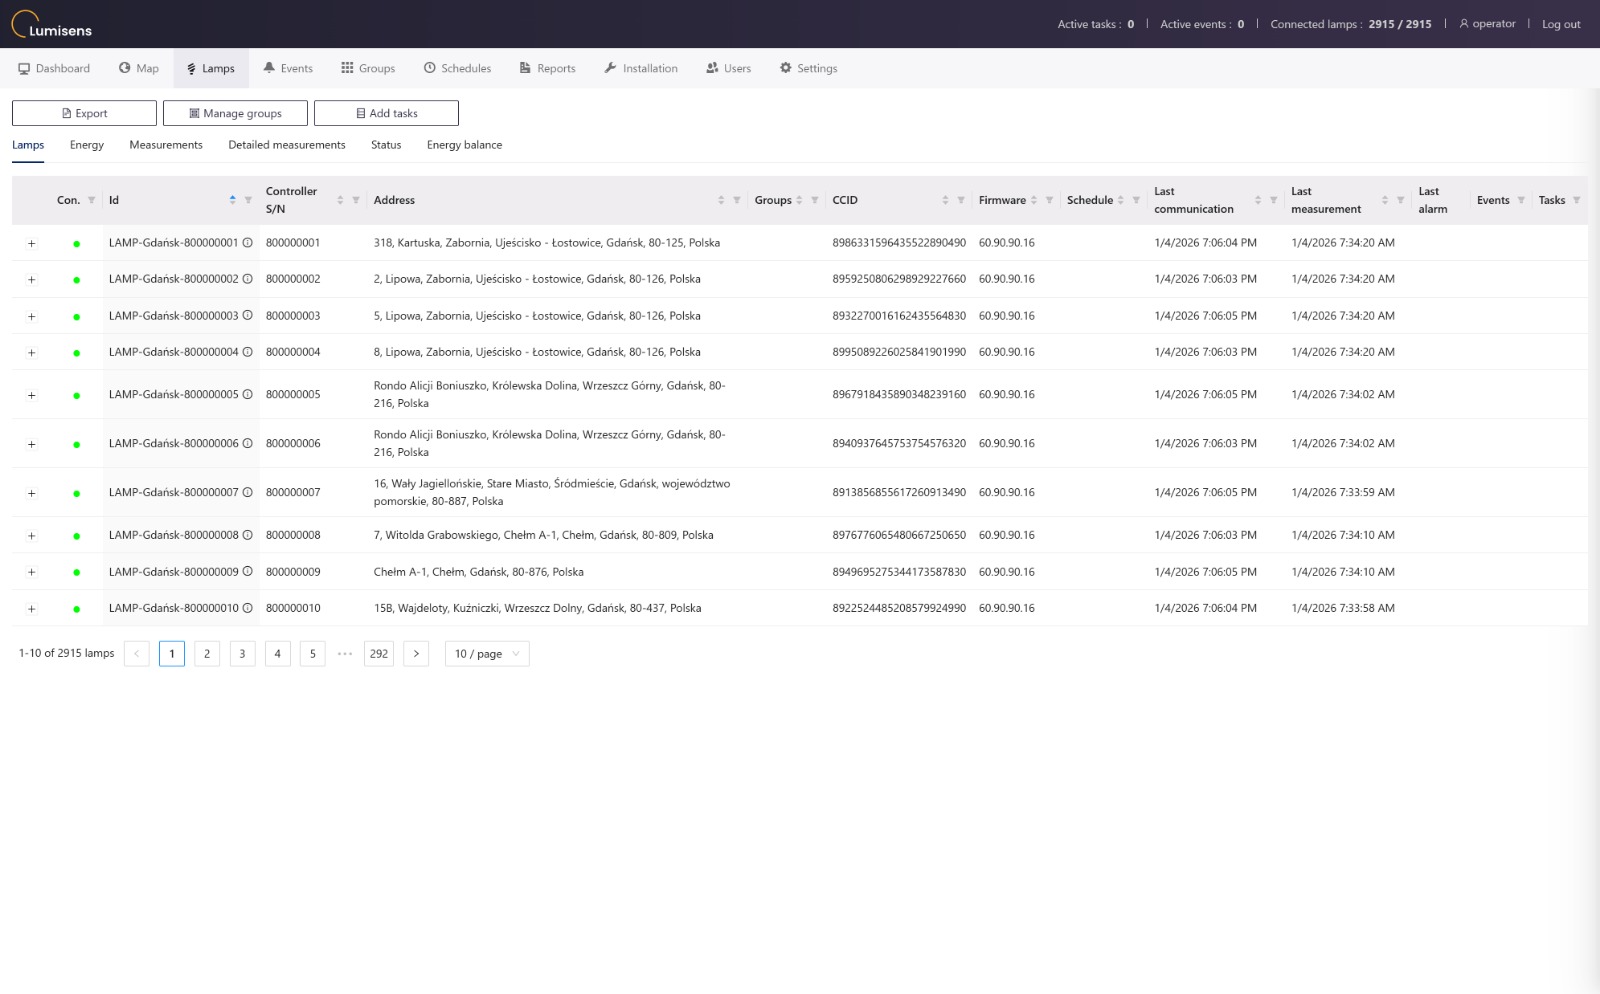Image resolution: width=1600 pixels, height=994 pixels.
Task: Open info icon for LAMP-Gdańsk-800000007
Action: tap(248, 492)
